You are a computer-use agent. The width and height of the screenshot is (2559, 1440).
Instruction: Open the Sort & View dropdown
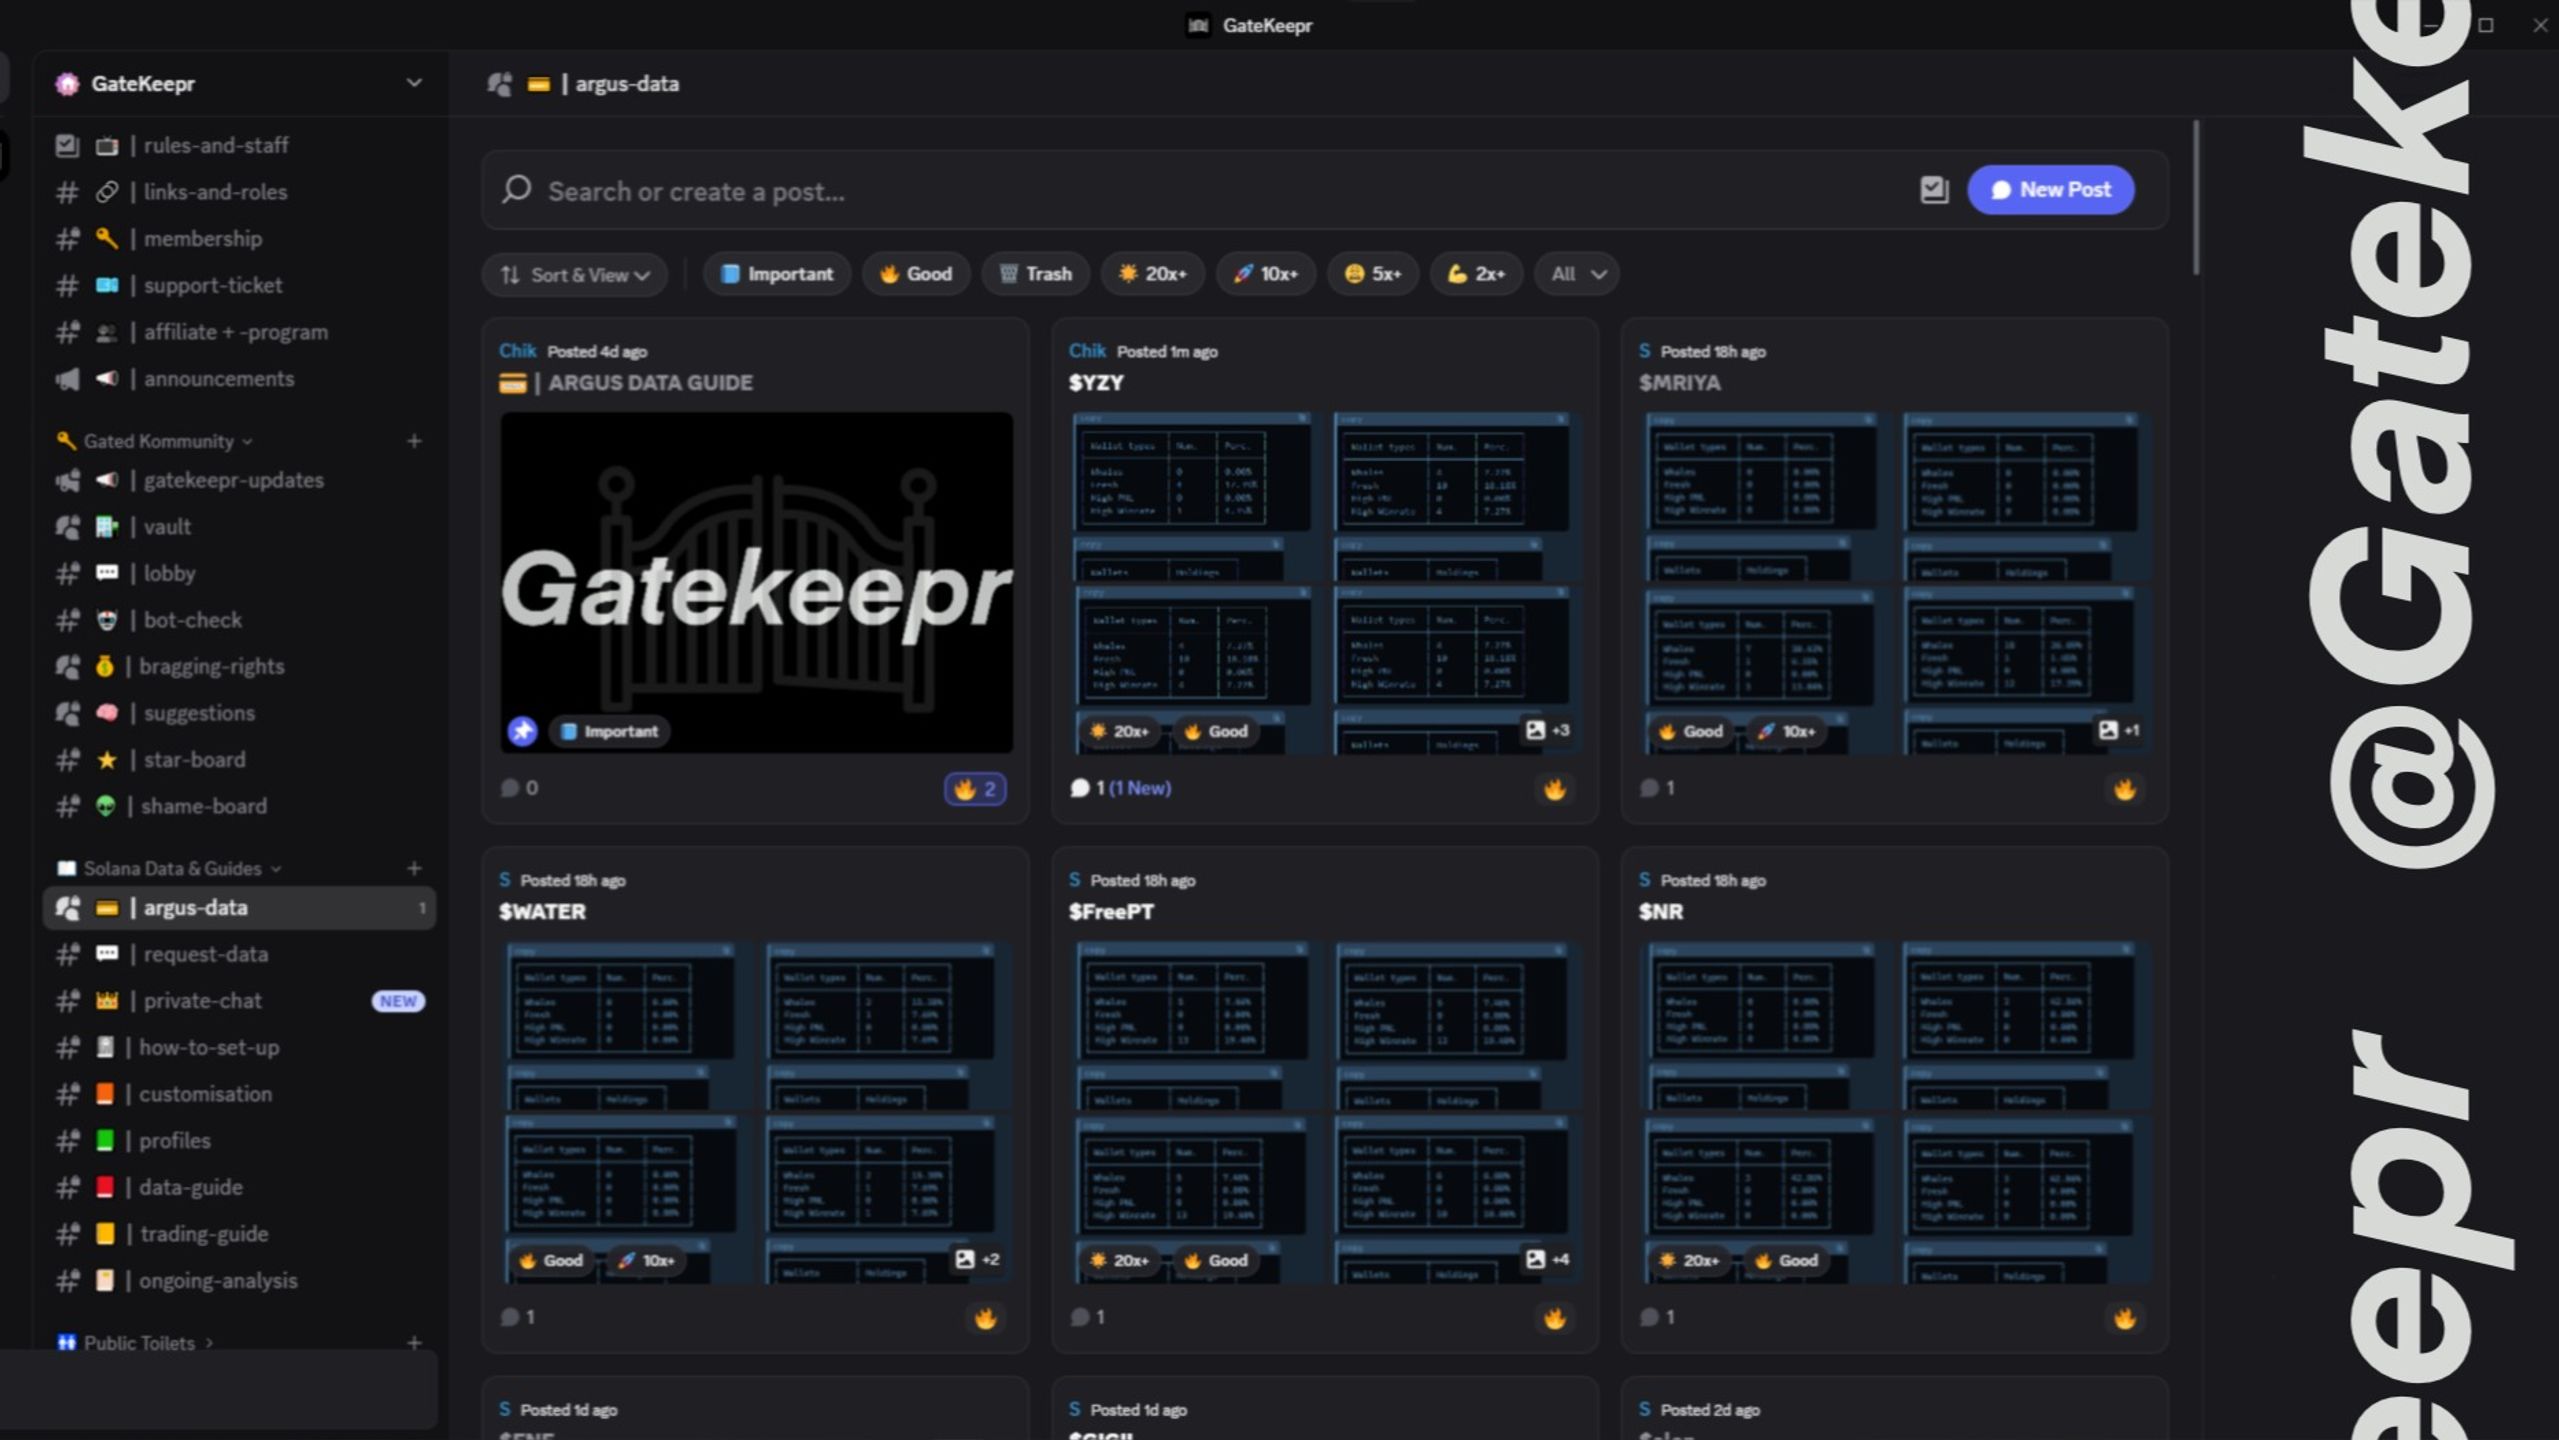pyautogui.click(x=575, y=274)
